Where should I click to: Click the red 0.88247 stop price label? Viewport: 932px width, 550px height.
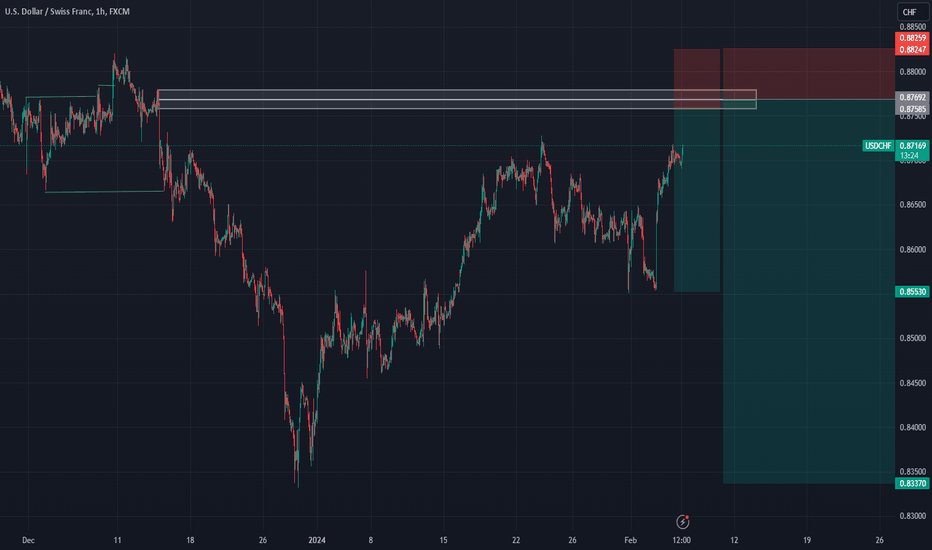912,49
